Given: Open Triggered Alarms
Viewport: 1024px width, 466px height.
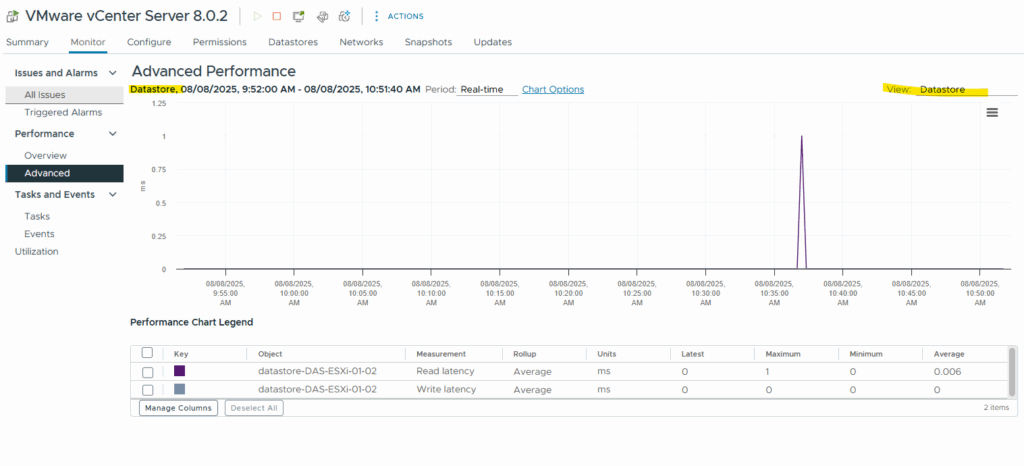Looking at the screenshot, I should click(x=63, y=112).
